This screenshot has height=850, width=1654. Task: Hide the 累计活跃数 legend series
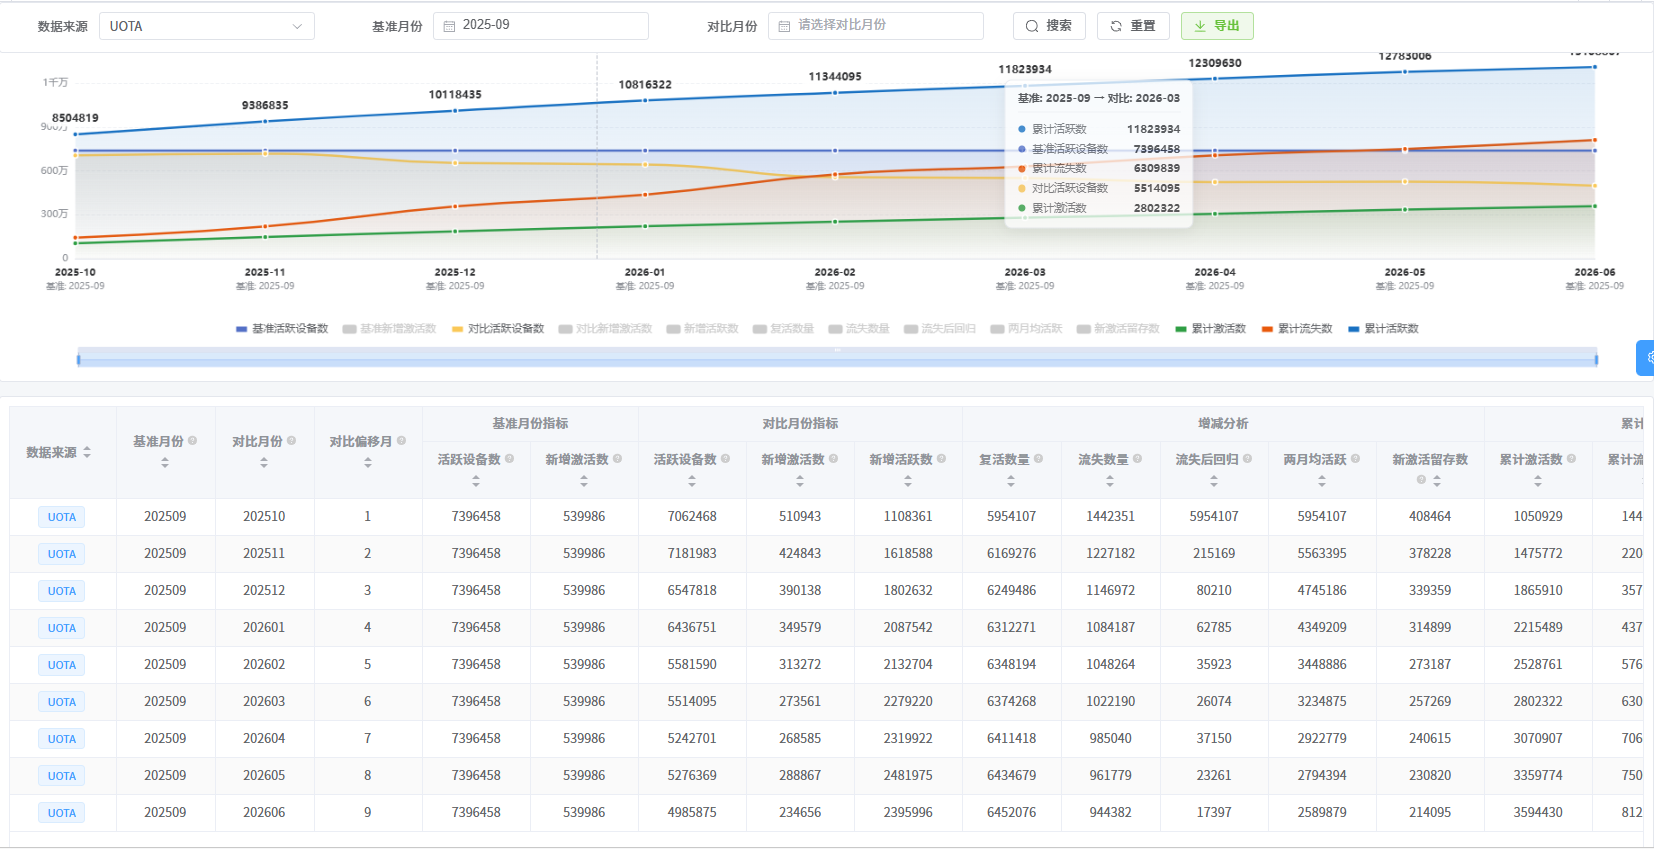coord(1383,329)
